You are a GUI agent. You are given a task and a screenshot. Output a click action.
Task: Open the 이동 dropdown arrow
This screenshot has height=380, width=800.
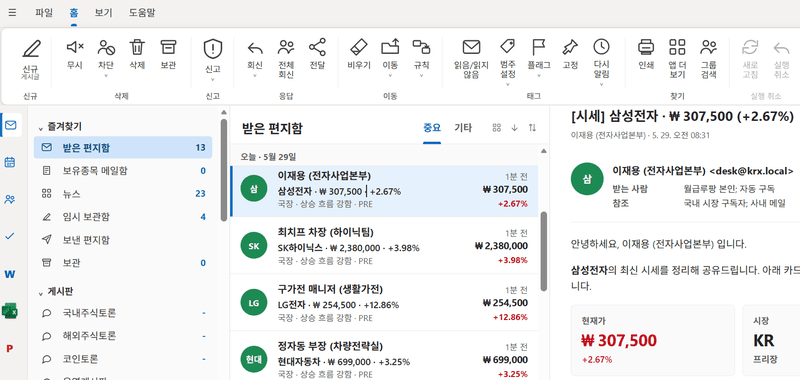click(390, 75)
